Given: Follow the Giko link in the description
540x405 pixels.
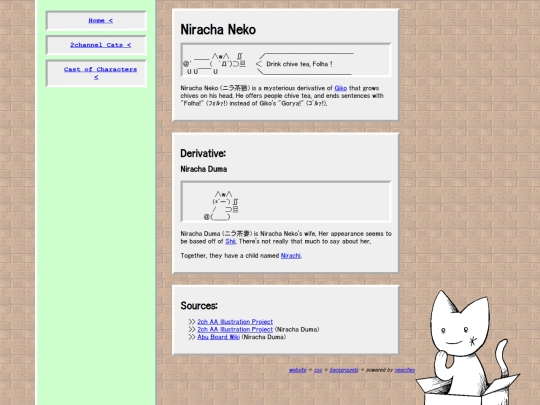Looking at the screenshot, I should 341,88.
